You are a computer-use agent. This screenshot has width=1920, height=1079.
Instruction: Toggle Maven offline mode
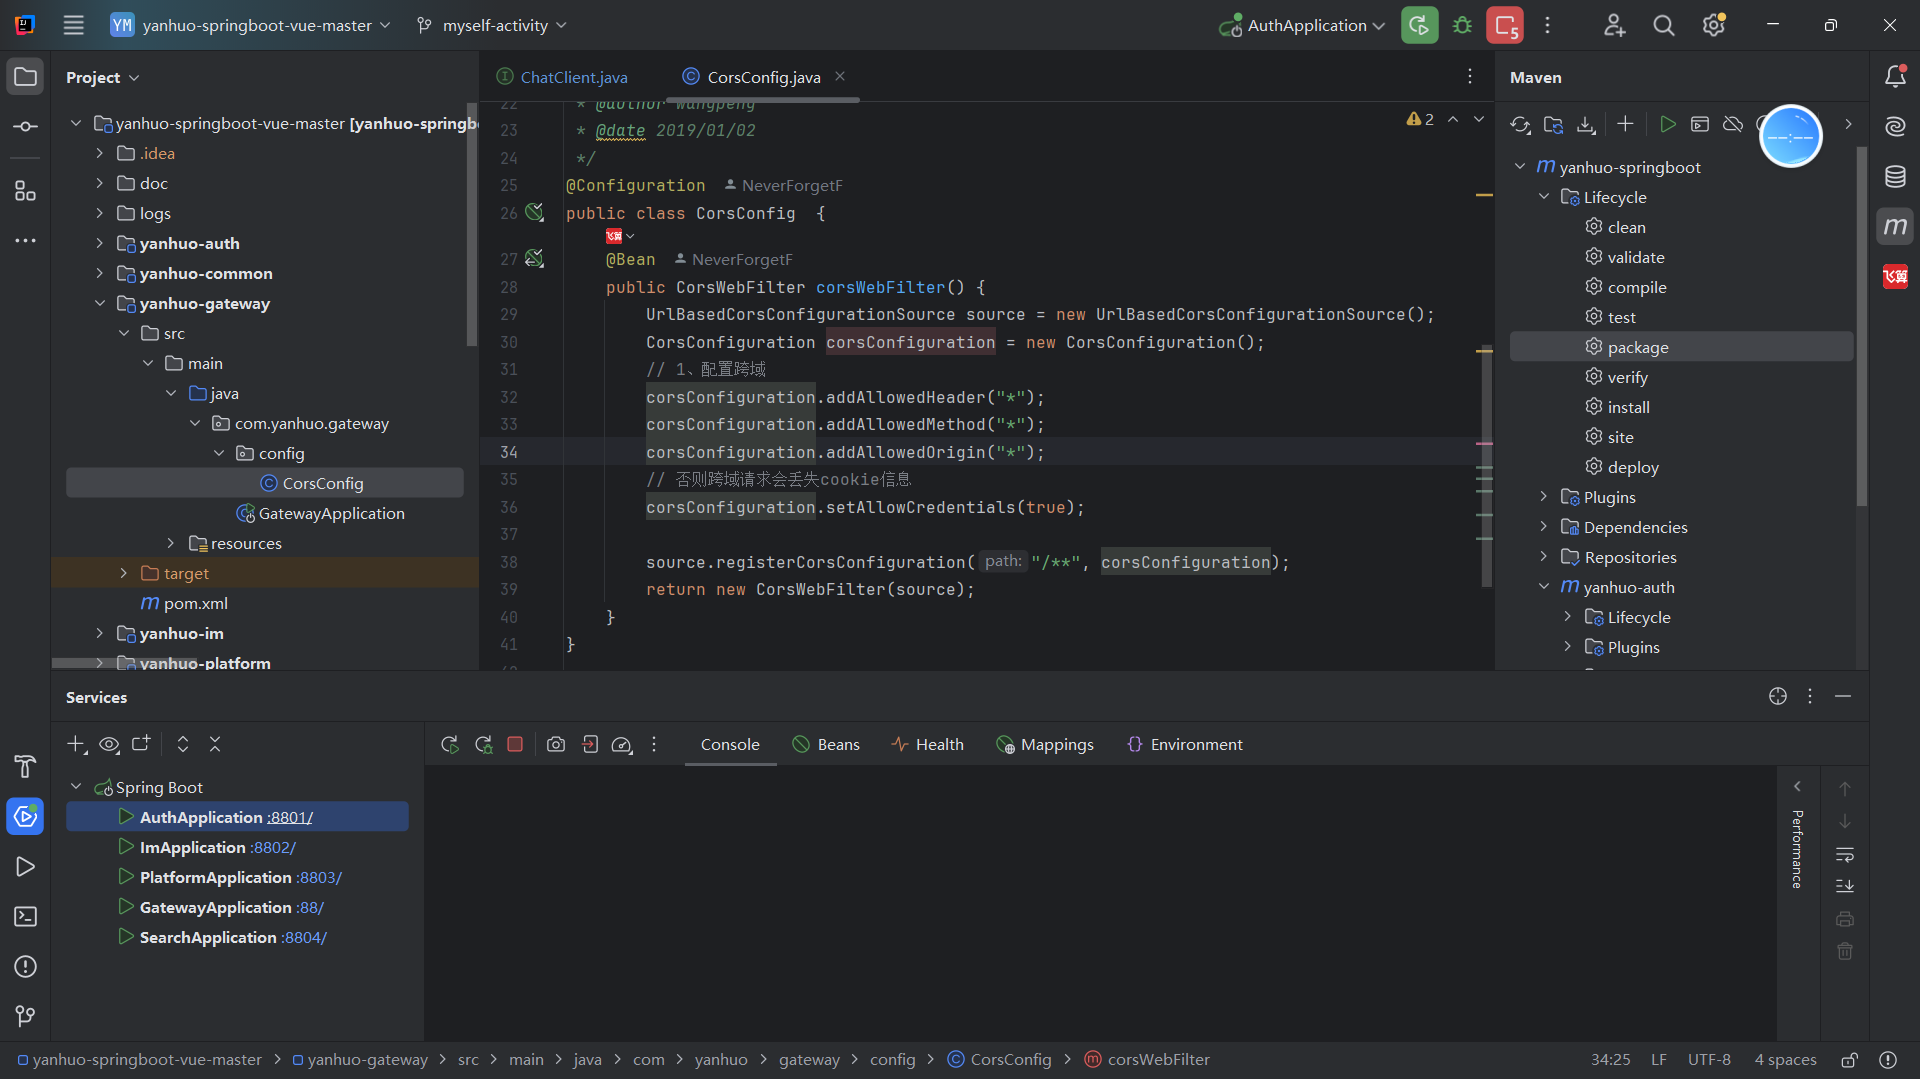(x=1733, y=124)
